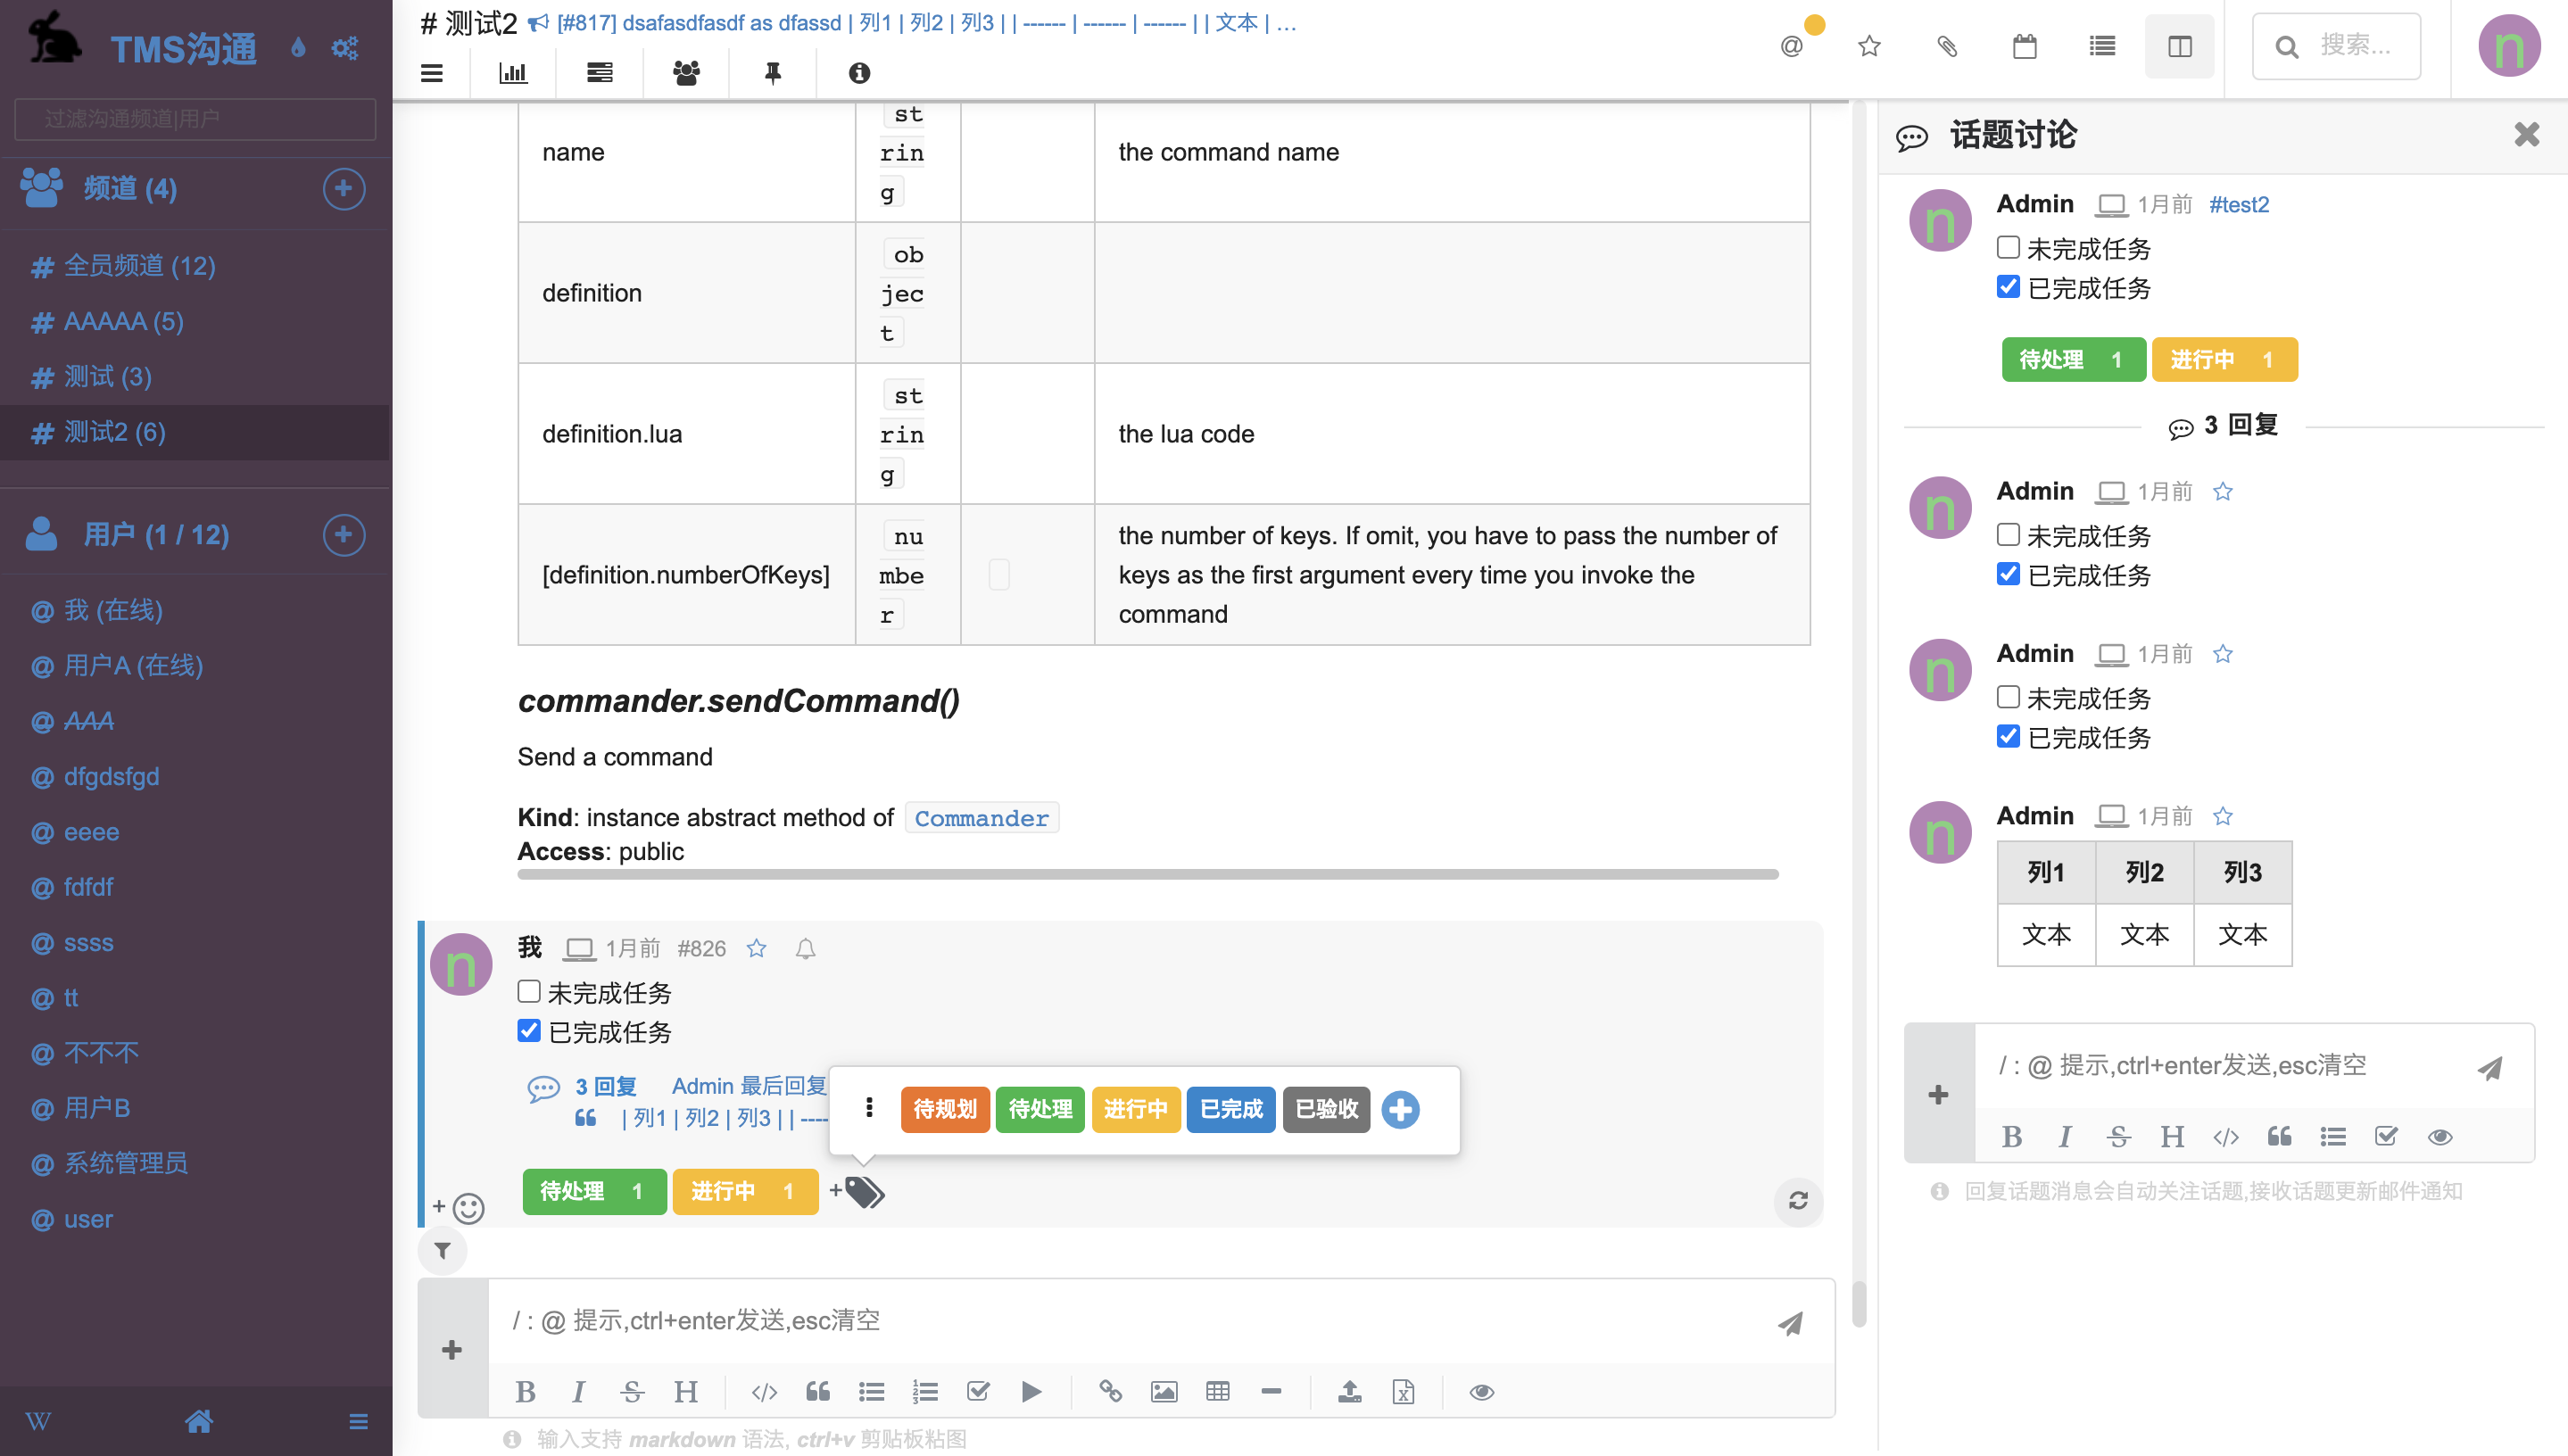Open the hamburger menu in channel toolbar
The width and height of the screenshot is (2568, 1456).
click(431, 73)
